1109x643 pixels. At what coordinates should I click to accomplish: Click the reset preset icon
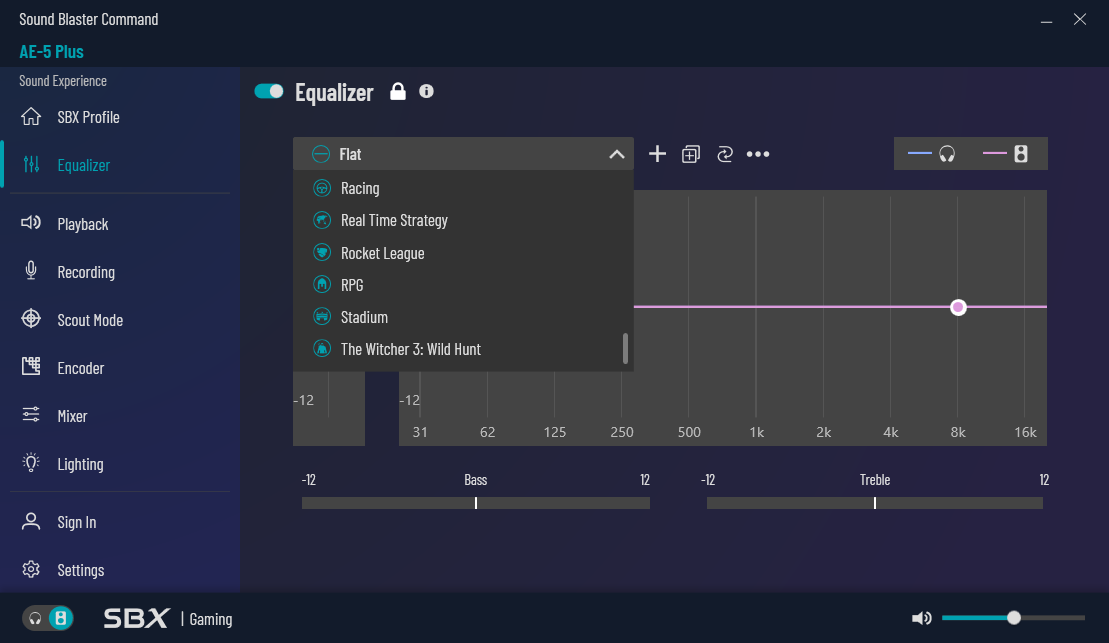coord(725,154)
